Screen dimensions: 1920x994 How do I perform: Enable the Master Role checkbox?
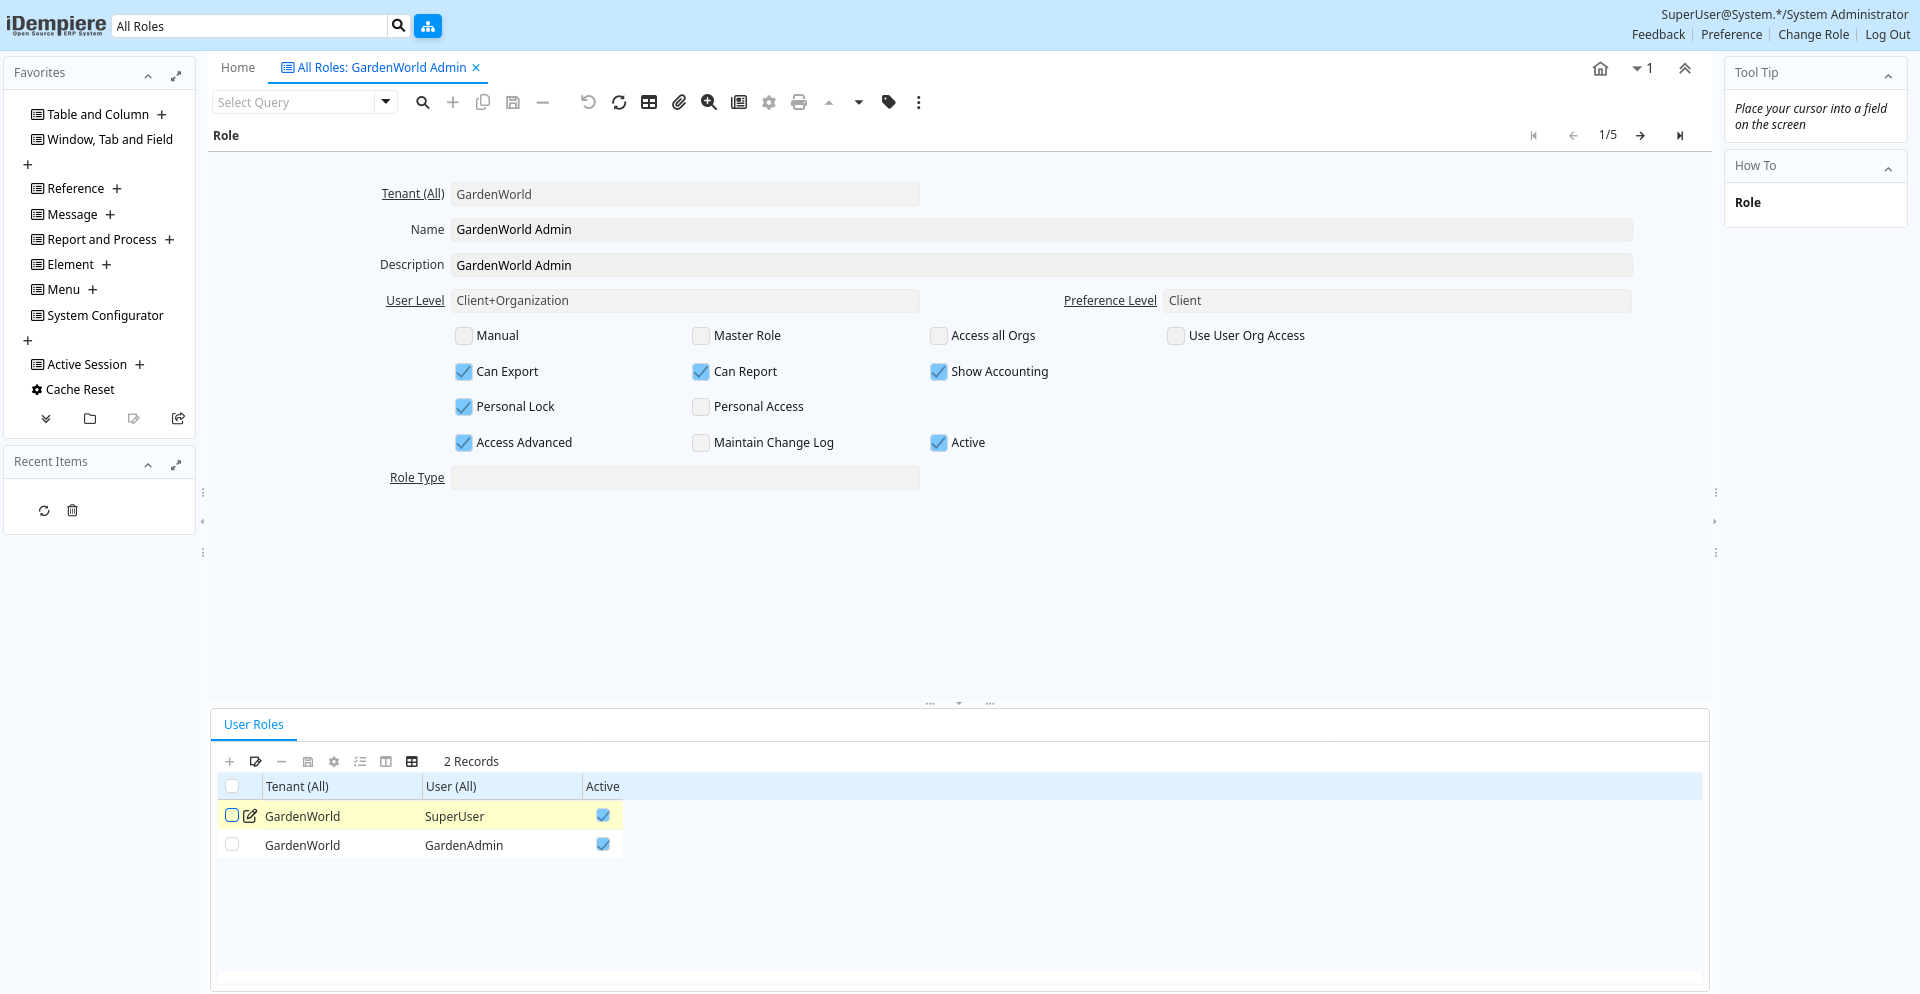click(x=701, y=336)
